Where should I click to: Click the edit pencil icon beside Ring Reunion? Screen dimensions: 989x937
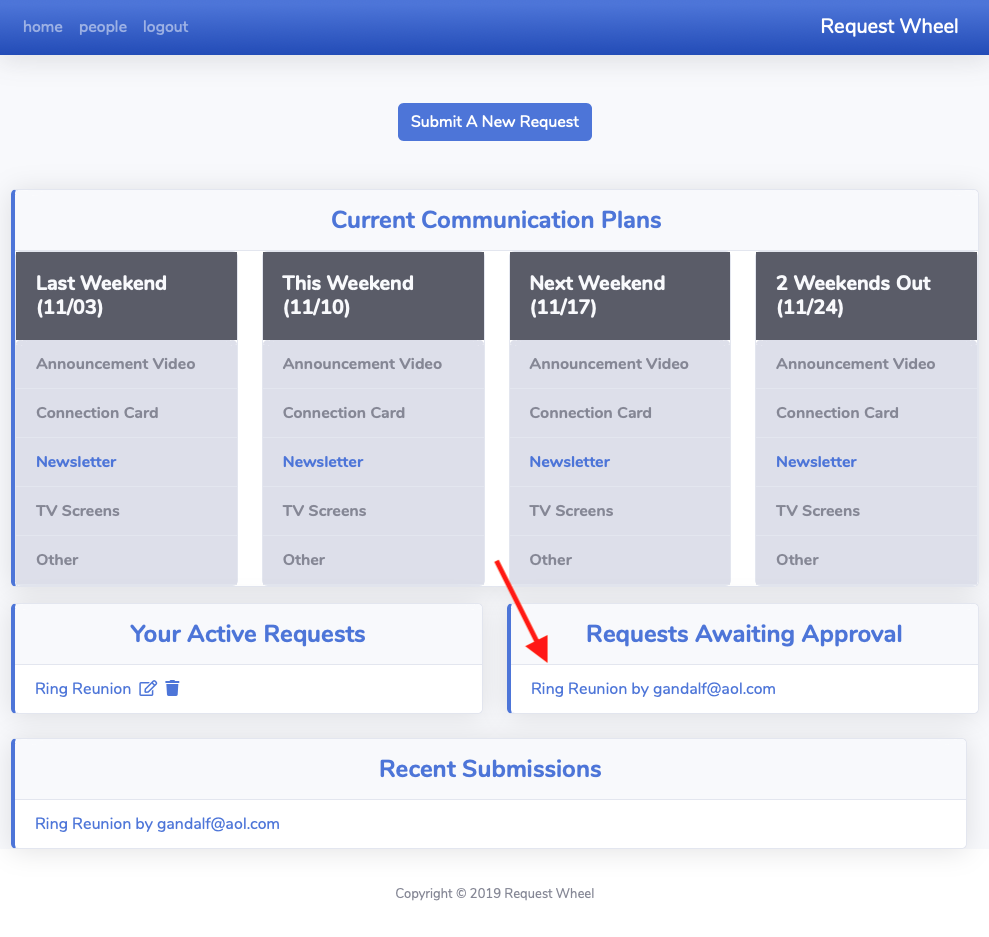(x=148, y=688)
